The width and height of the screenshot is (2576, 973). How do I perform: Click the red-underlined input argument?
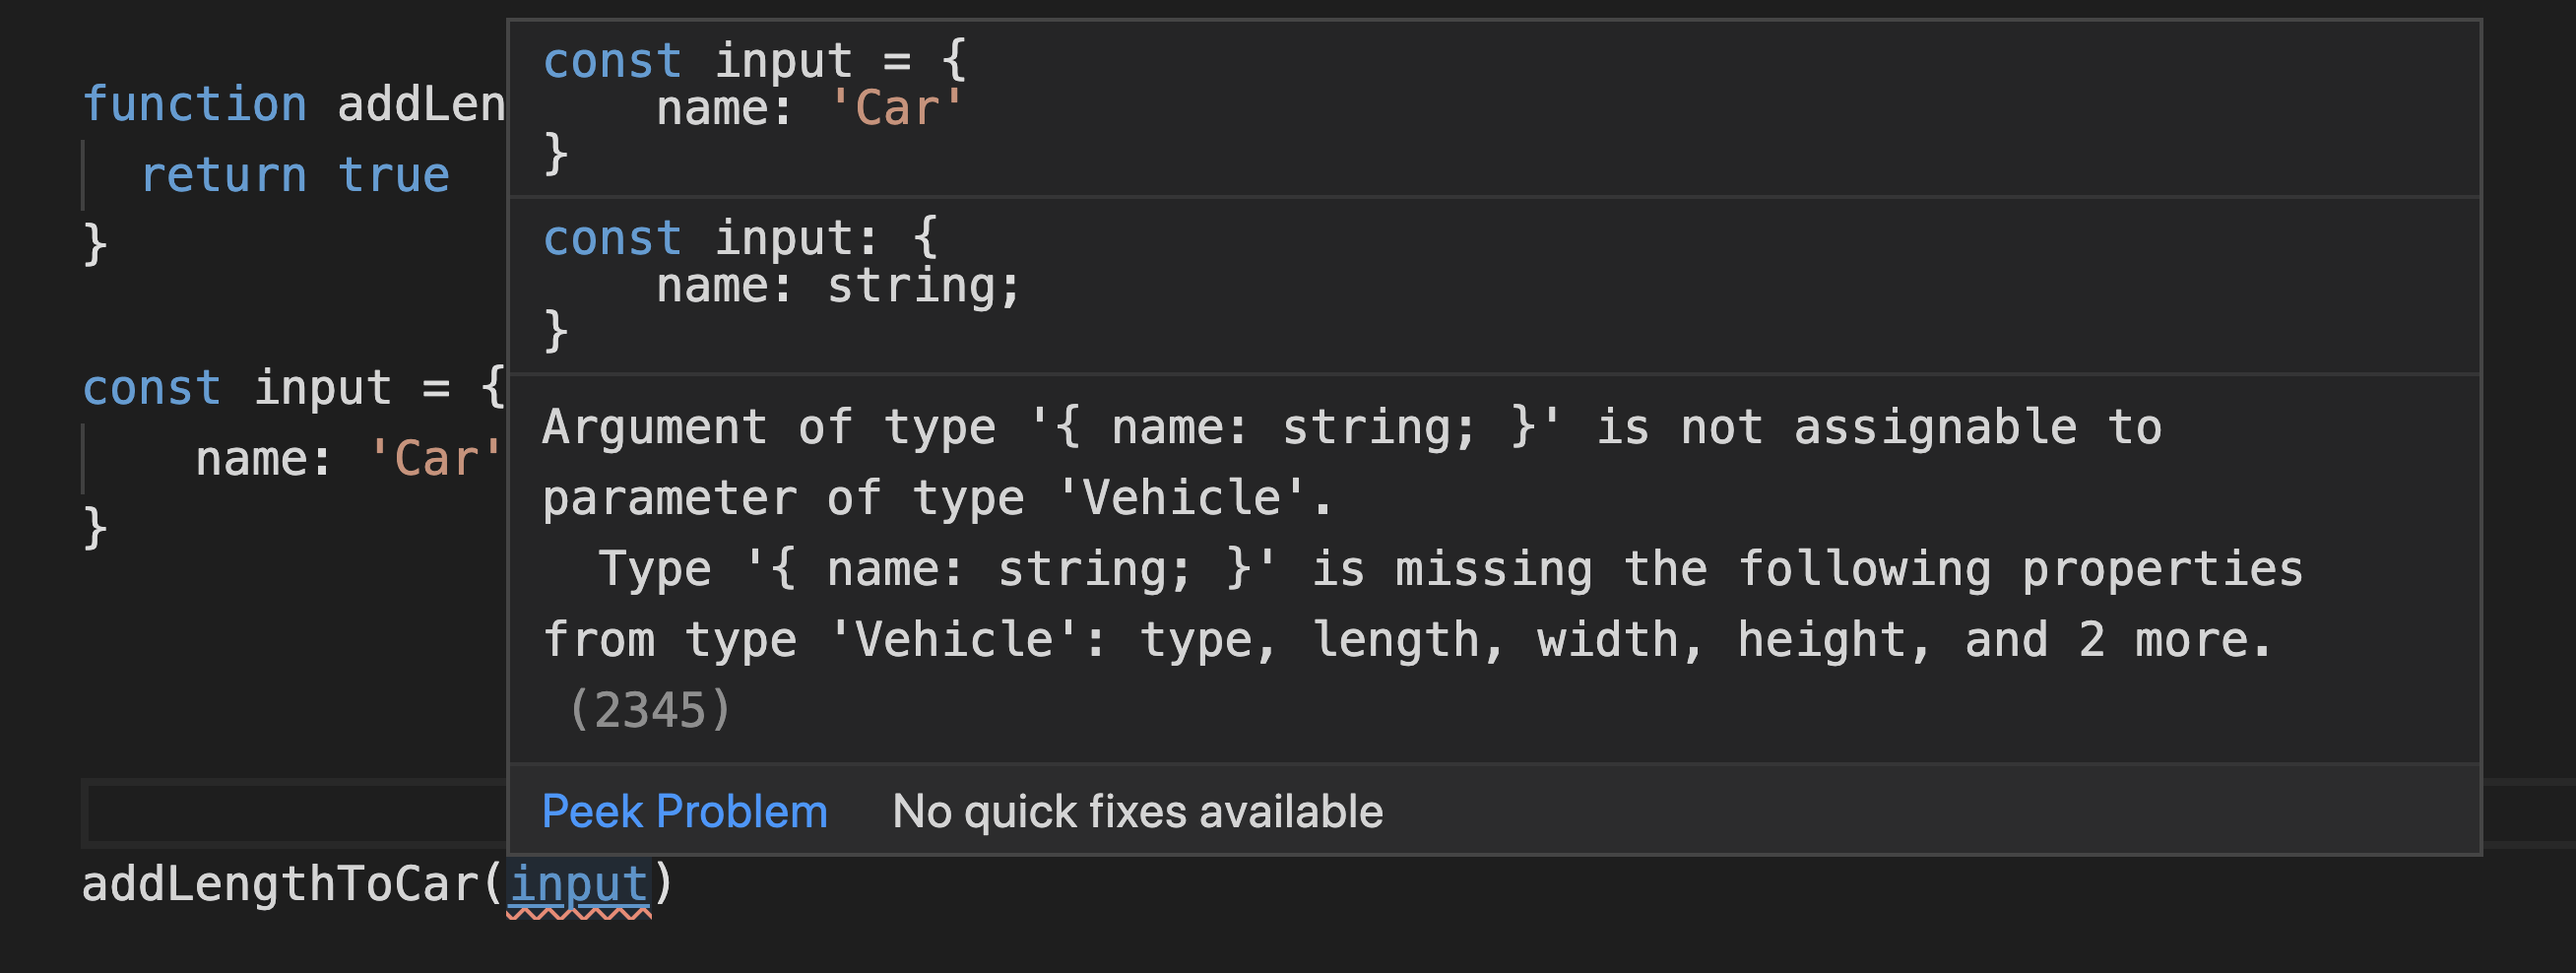pyautogui.click(x=579, y=885)
